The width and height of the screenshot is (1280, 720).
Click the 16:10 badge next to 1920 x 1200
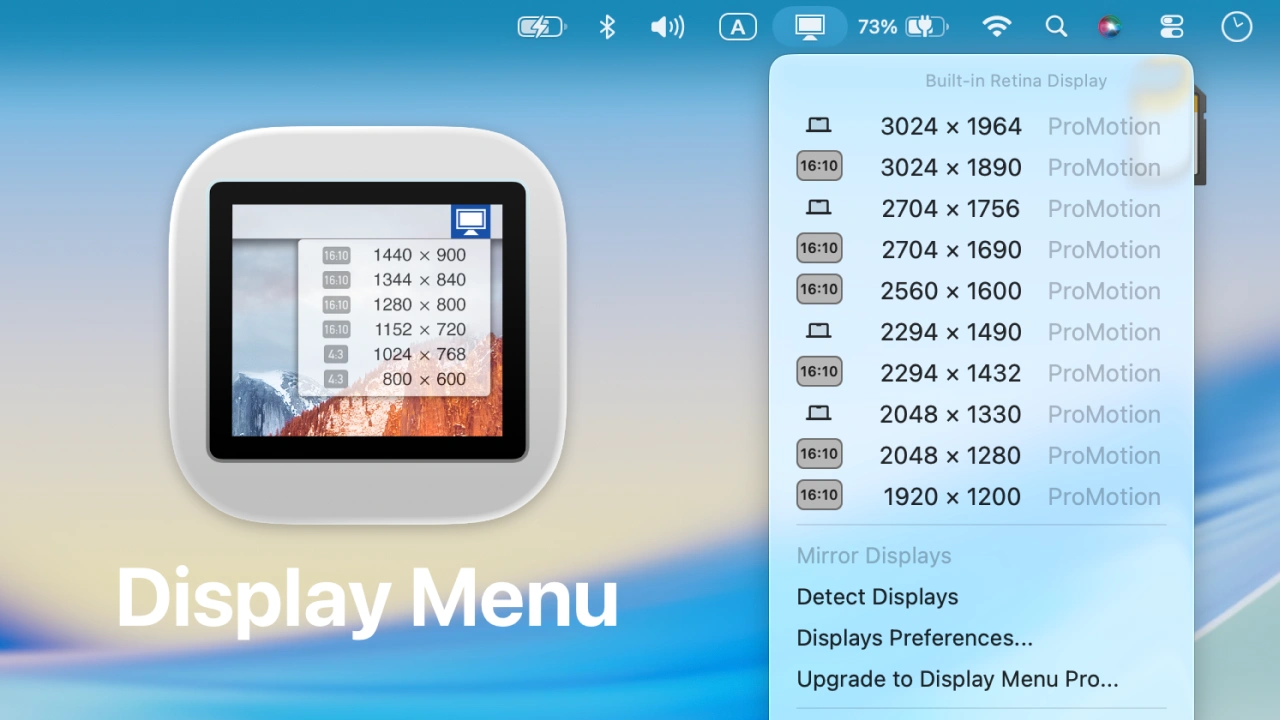(x=819, y=495)
